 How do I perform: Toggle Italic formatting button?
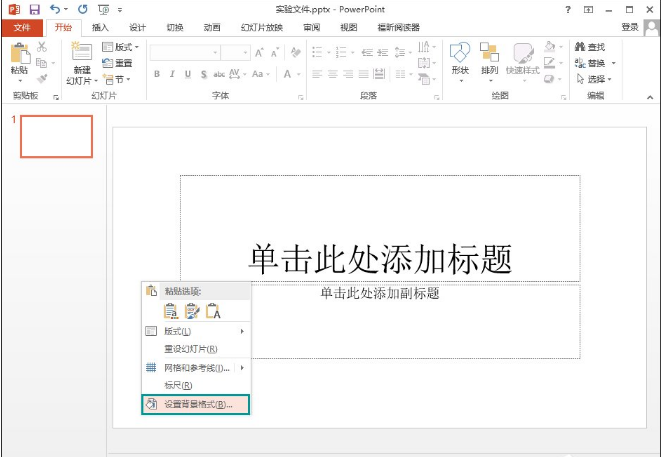[x=172, y=74]
